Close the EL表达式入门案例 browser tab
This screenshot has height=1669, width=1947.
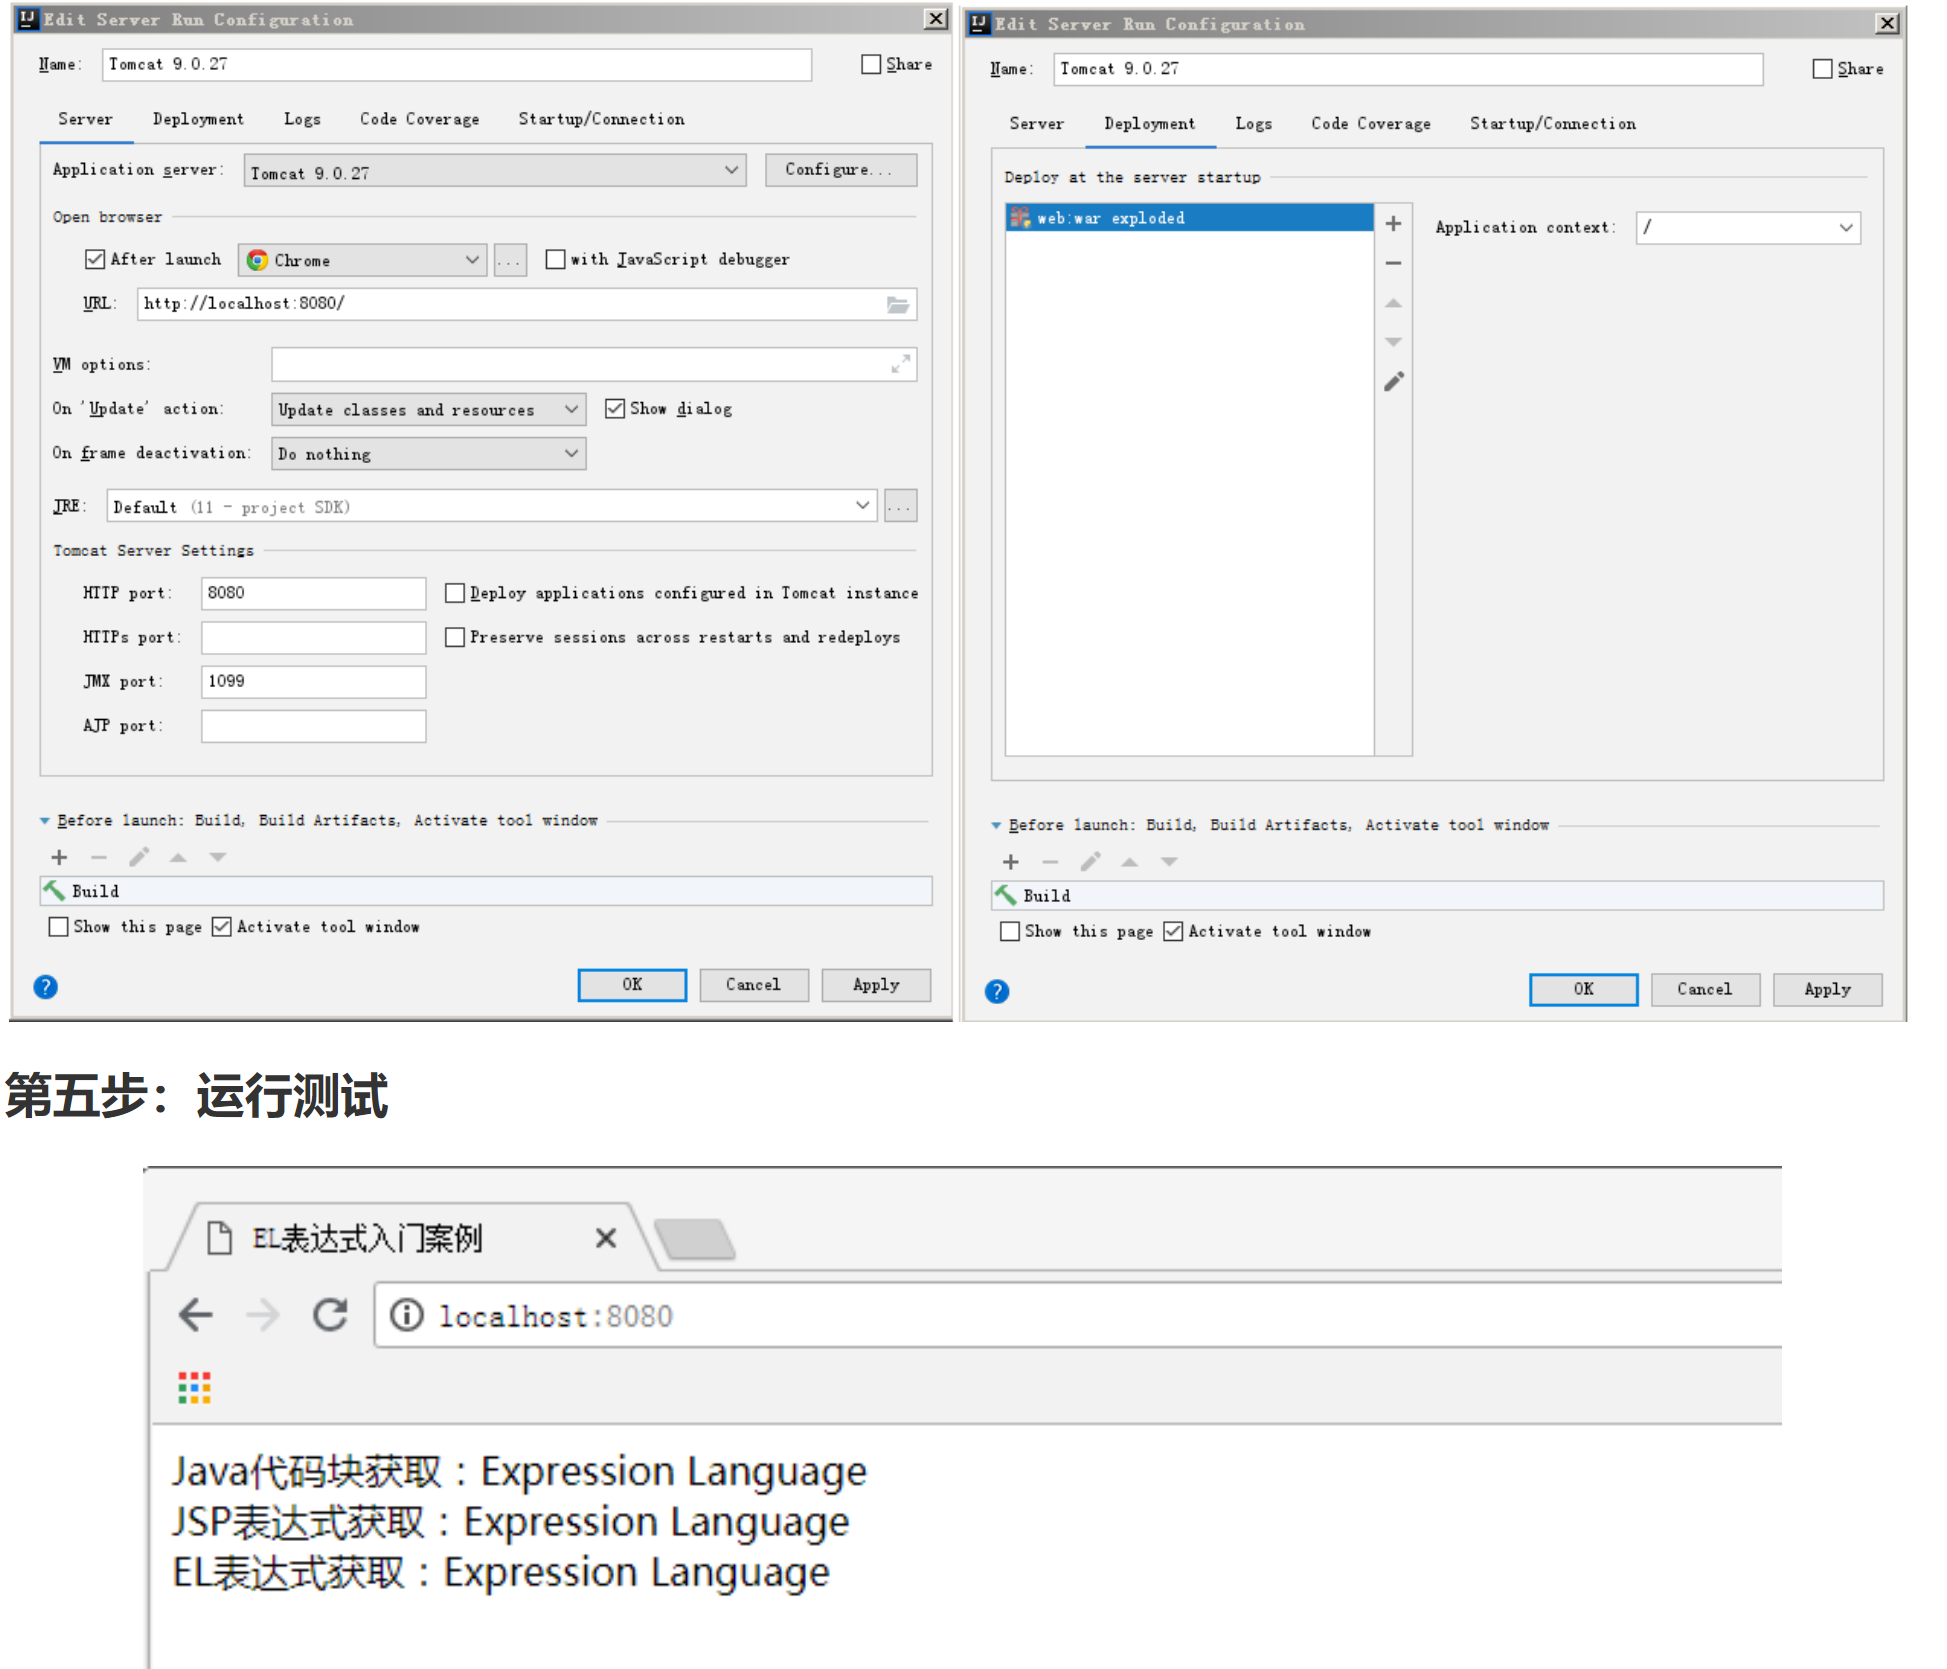tap(605, 1238)
